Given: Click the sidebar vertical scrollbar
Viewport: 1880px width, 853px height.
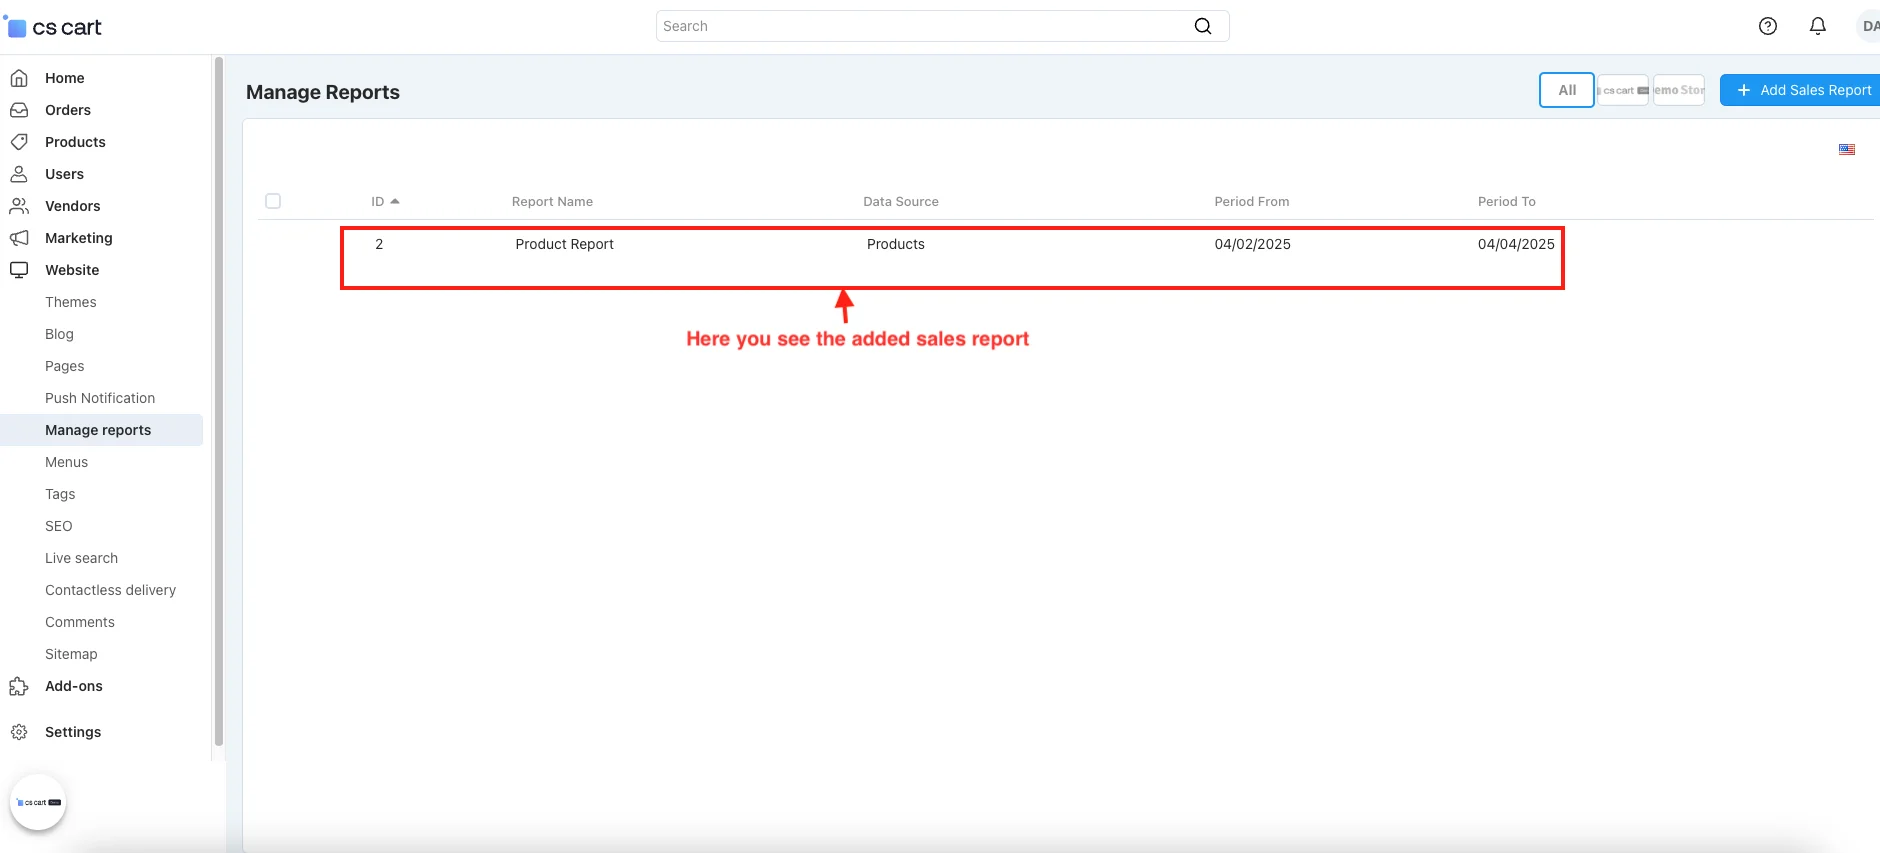Looking at the screenshot, I should point(218,400).
